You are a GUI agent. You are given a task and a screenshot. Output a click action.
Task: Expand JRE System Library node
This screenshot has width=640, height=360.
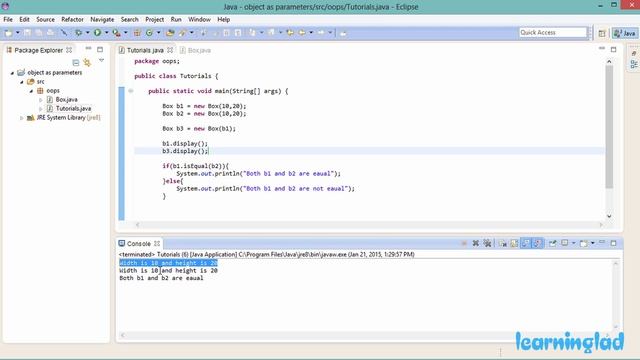tap(22, 118)
